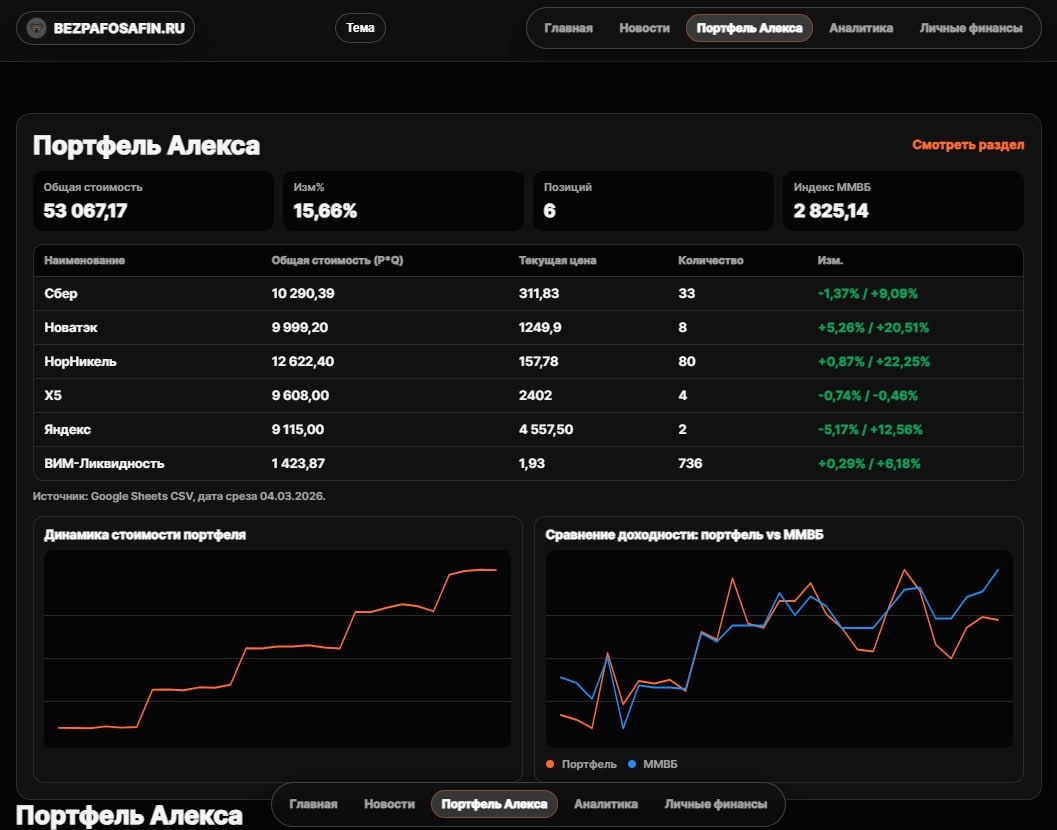This screenshot has height=830, width=1057.
Task: Open Личные финансы in the top navigation
Action: pos(971,28)
